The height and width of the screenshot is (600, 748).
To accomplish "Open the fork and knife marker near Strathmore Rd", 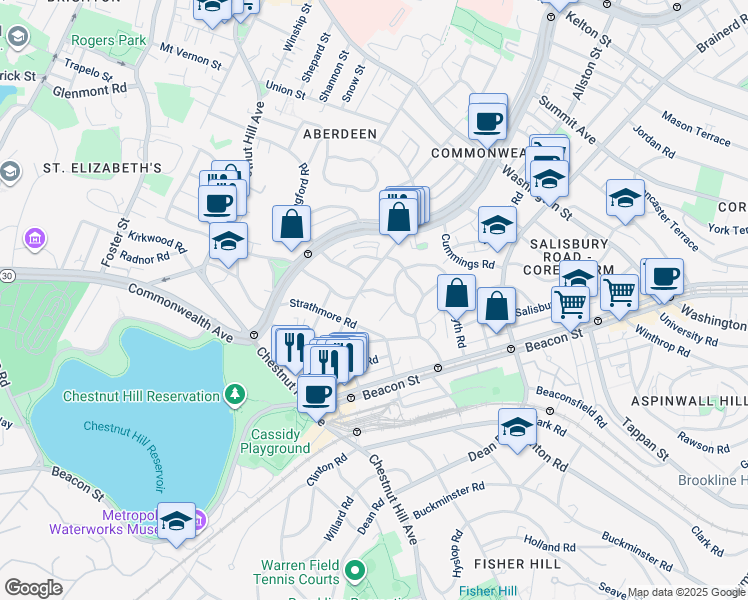I will pyautogui.click(x=292, y=345).
